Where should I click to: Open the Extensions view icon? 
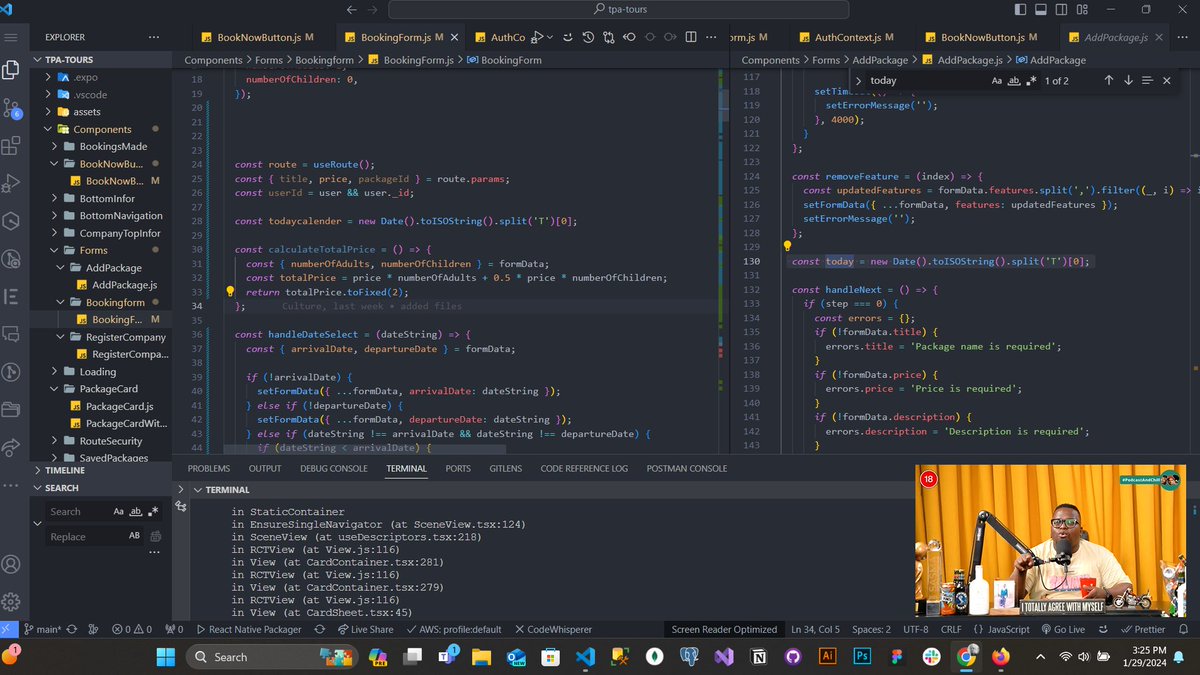[12, 146]
